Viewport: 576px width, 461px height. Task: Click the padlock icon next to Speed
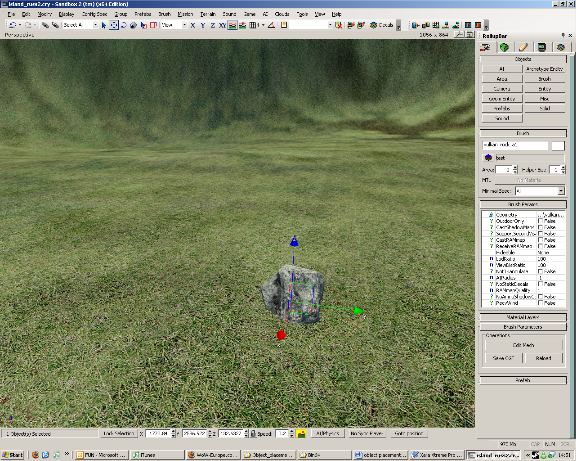[x=253, y=434]
